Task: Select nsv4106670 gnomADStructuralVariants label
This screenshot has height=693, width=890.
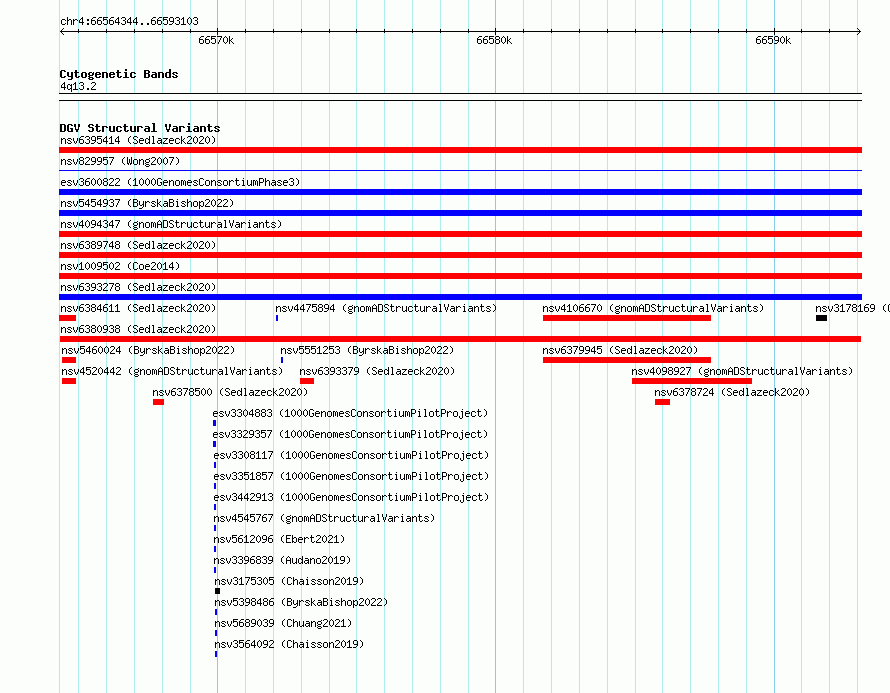Action: tap(653, 308)
